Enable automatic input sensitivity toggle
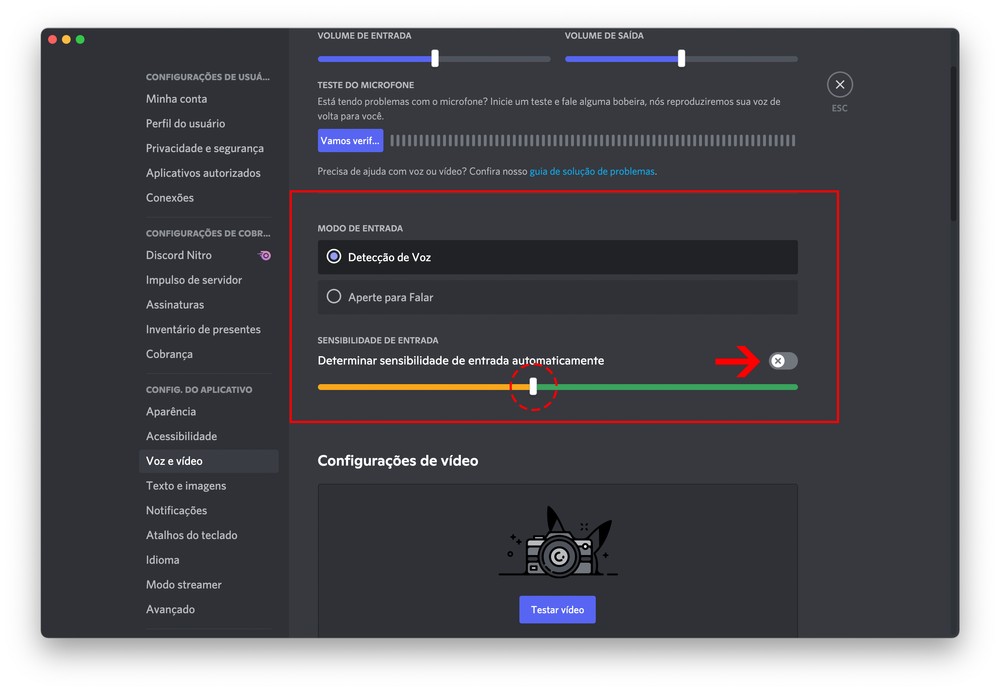 point(783,361)
